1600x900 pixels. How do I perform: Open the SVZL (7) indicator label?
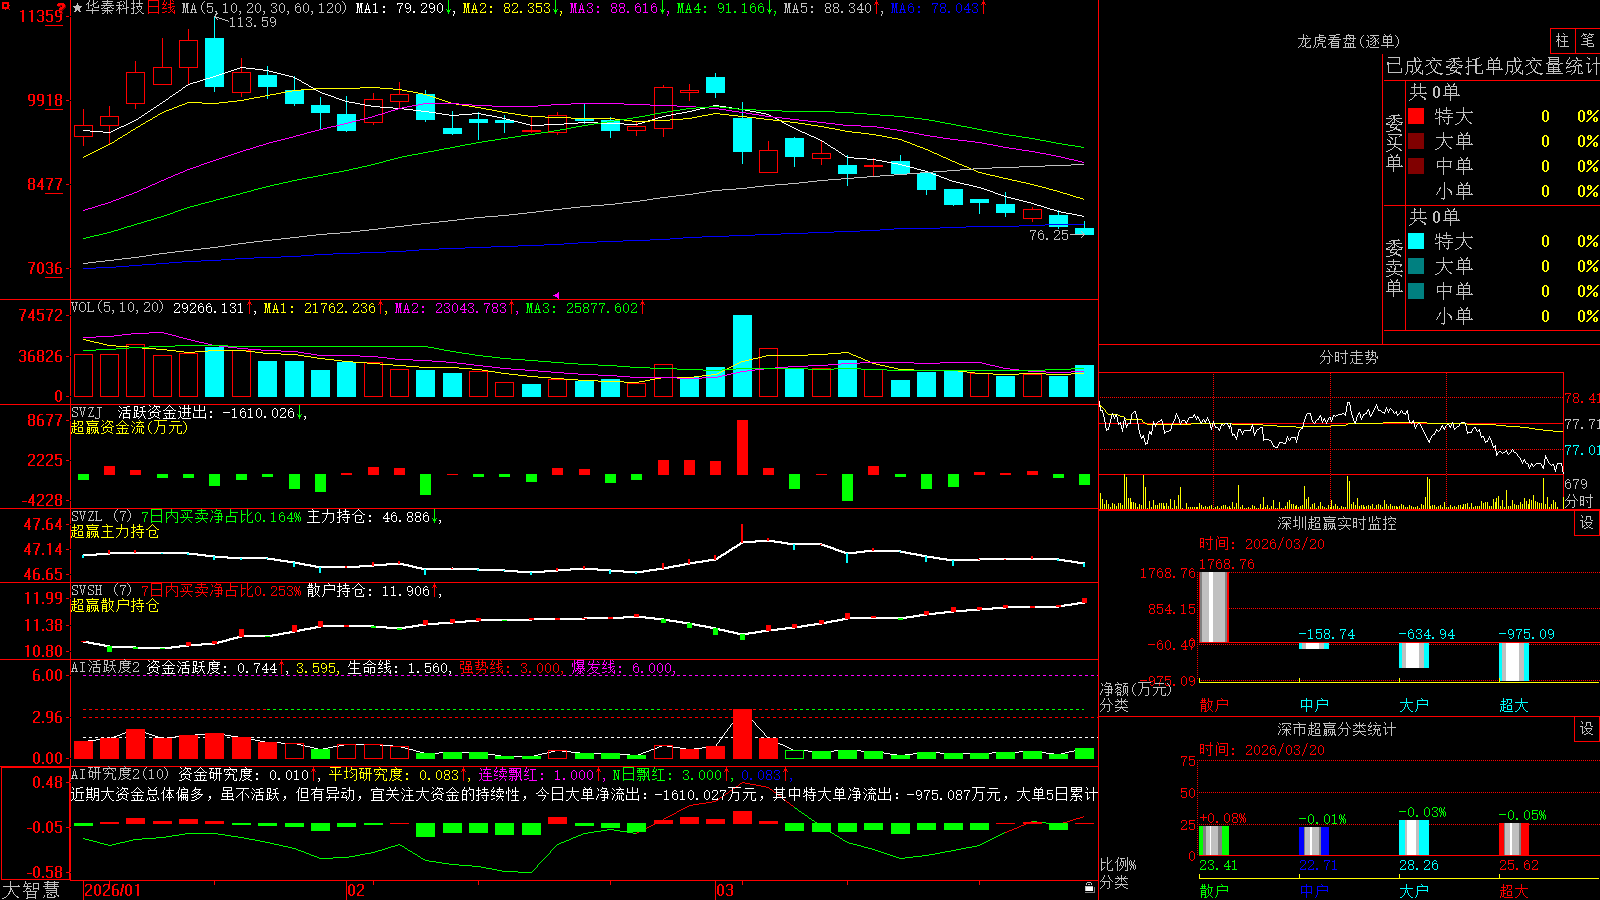click(x=101, y=517)
